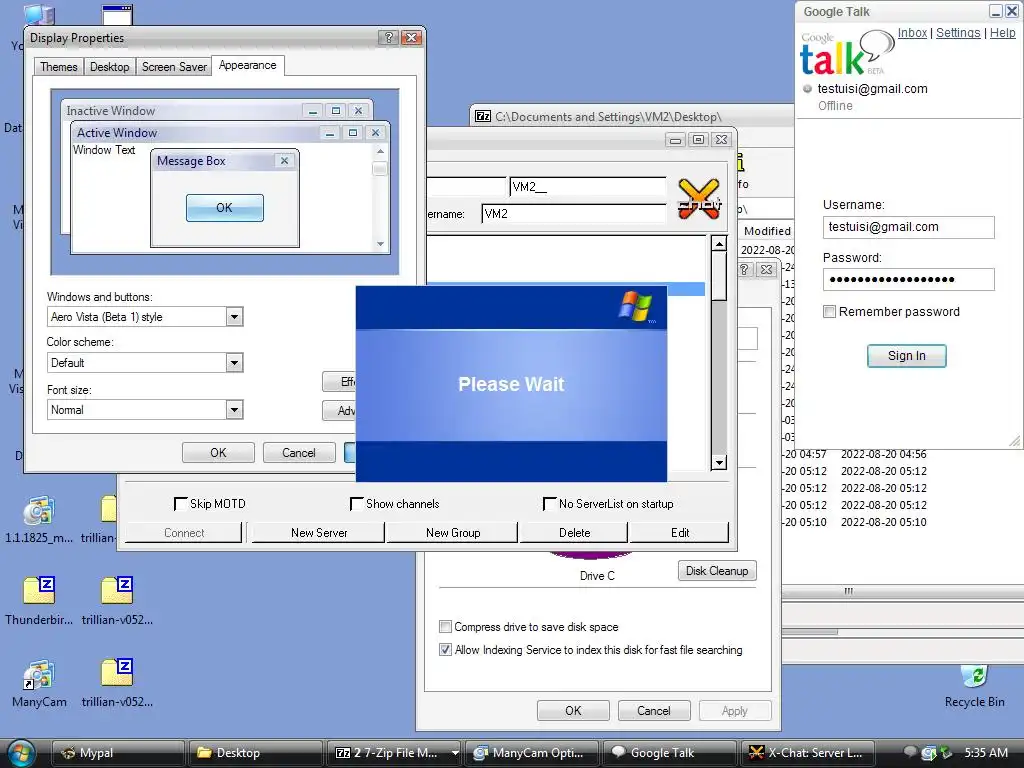The height and width of the screenshot is (768, 1024).
Task: Open Google Talk Settings link
Action: [958, 33]
